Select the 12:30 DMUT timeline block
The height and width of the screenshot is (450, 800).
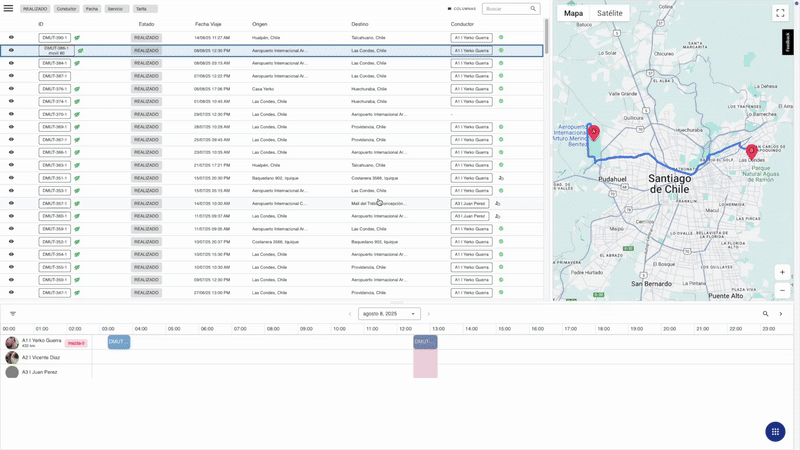pos(425,342)
